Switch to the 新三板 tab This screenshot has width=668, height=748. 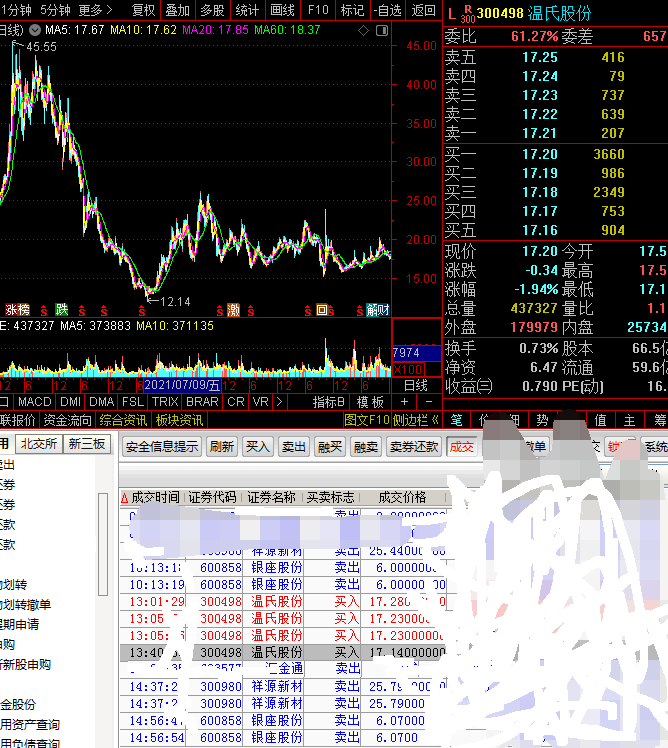(x=87, y=444)
